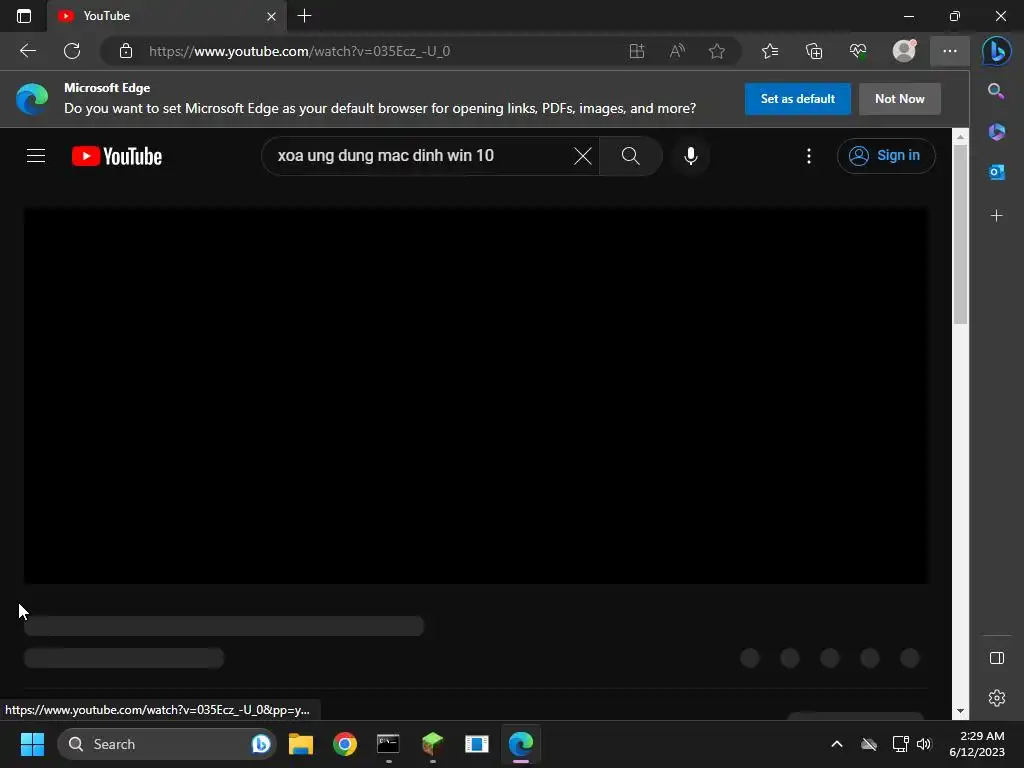This screenshot has width=1024, height=768.
Task: Open the tab actions menu icon
Action: (x=24, y=16)
